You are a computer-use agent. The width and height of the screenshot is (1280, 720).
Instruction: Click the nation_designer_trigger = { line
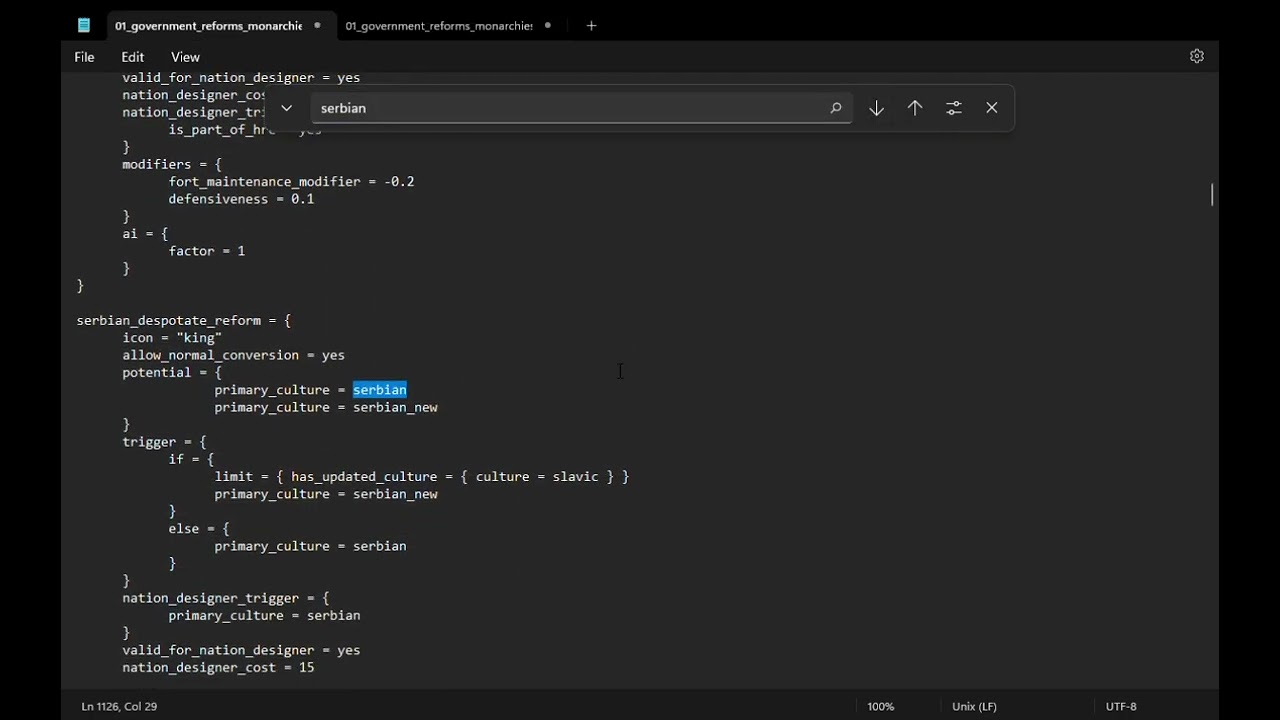point(226,598)
